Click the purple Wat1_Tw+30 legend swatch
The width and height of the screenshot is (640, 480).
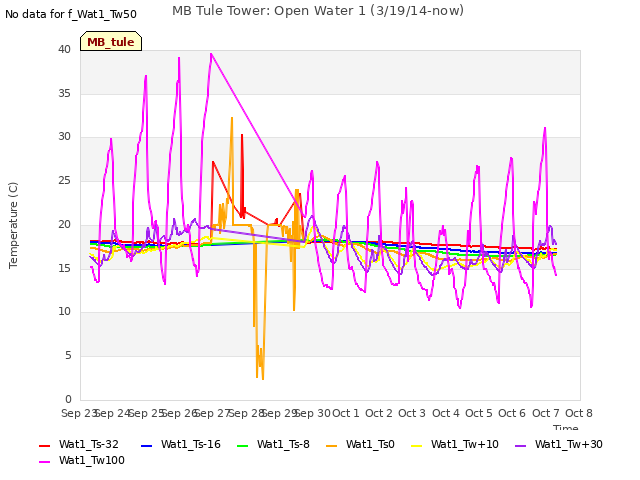coord(521,445)
